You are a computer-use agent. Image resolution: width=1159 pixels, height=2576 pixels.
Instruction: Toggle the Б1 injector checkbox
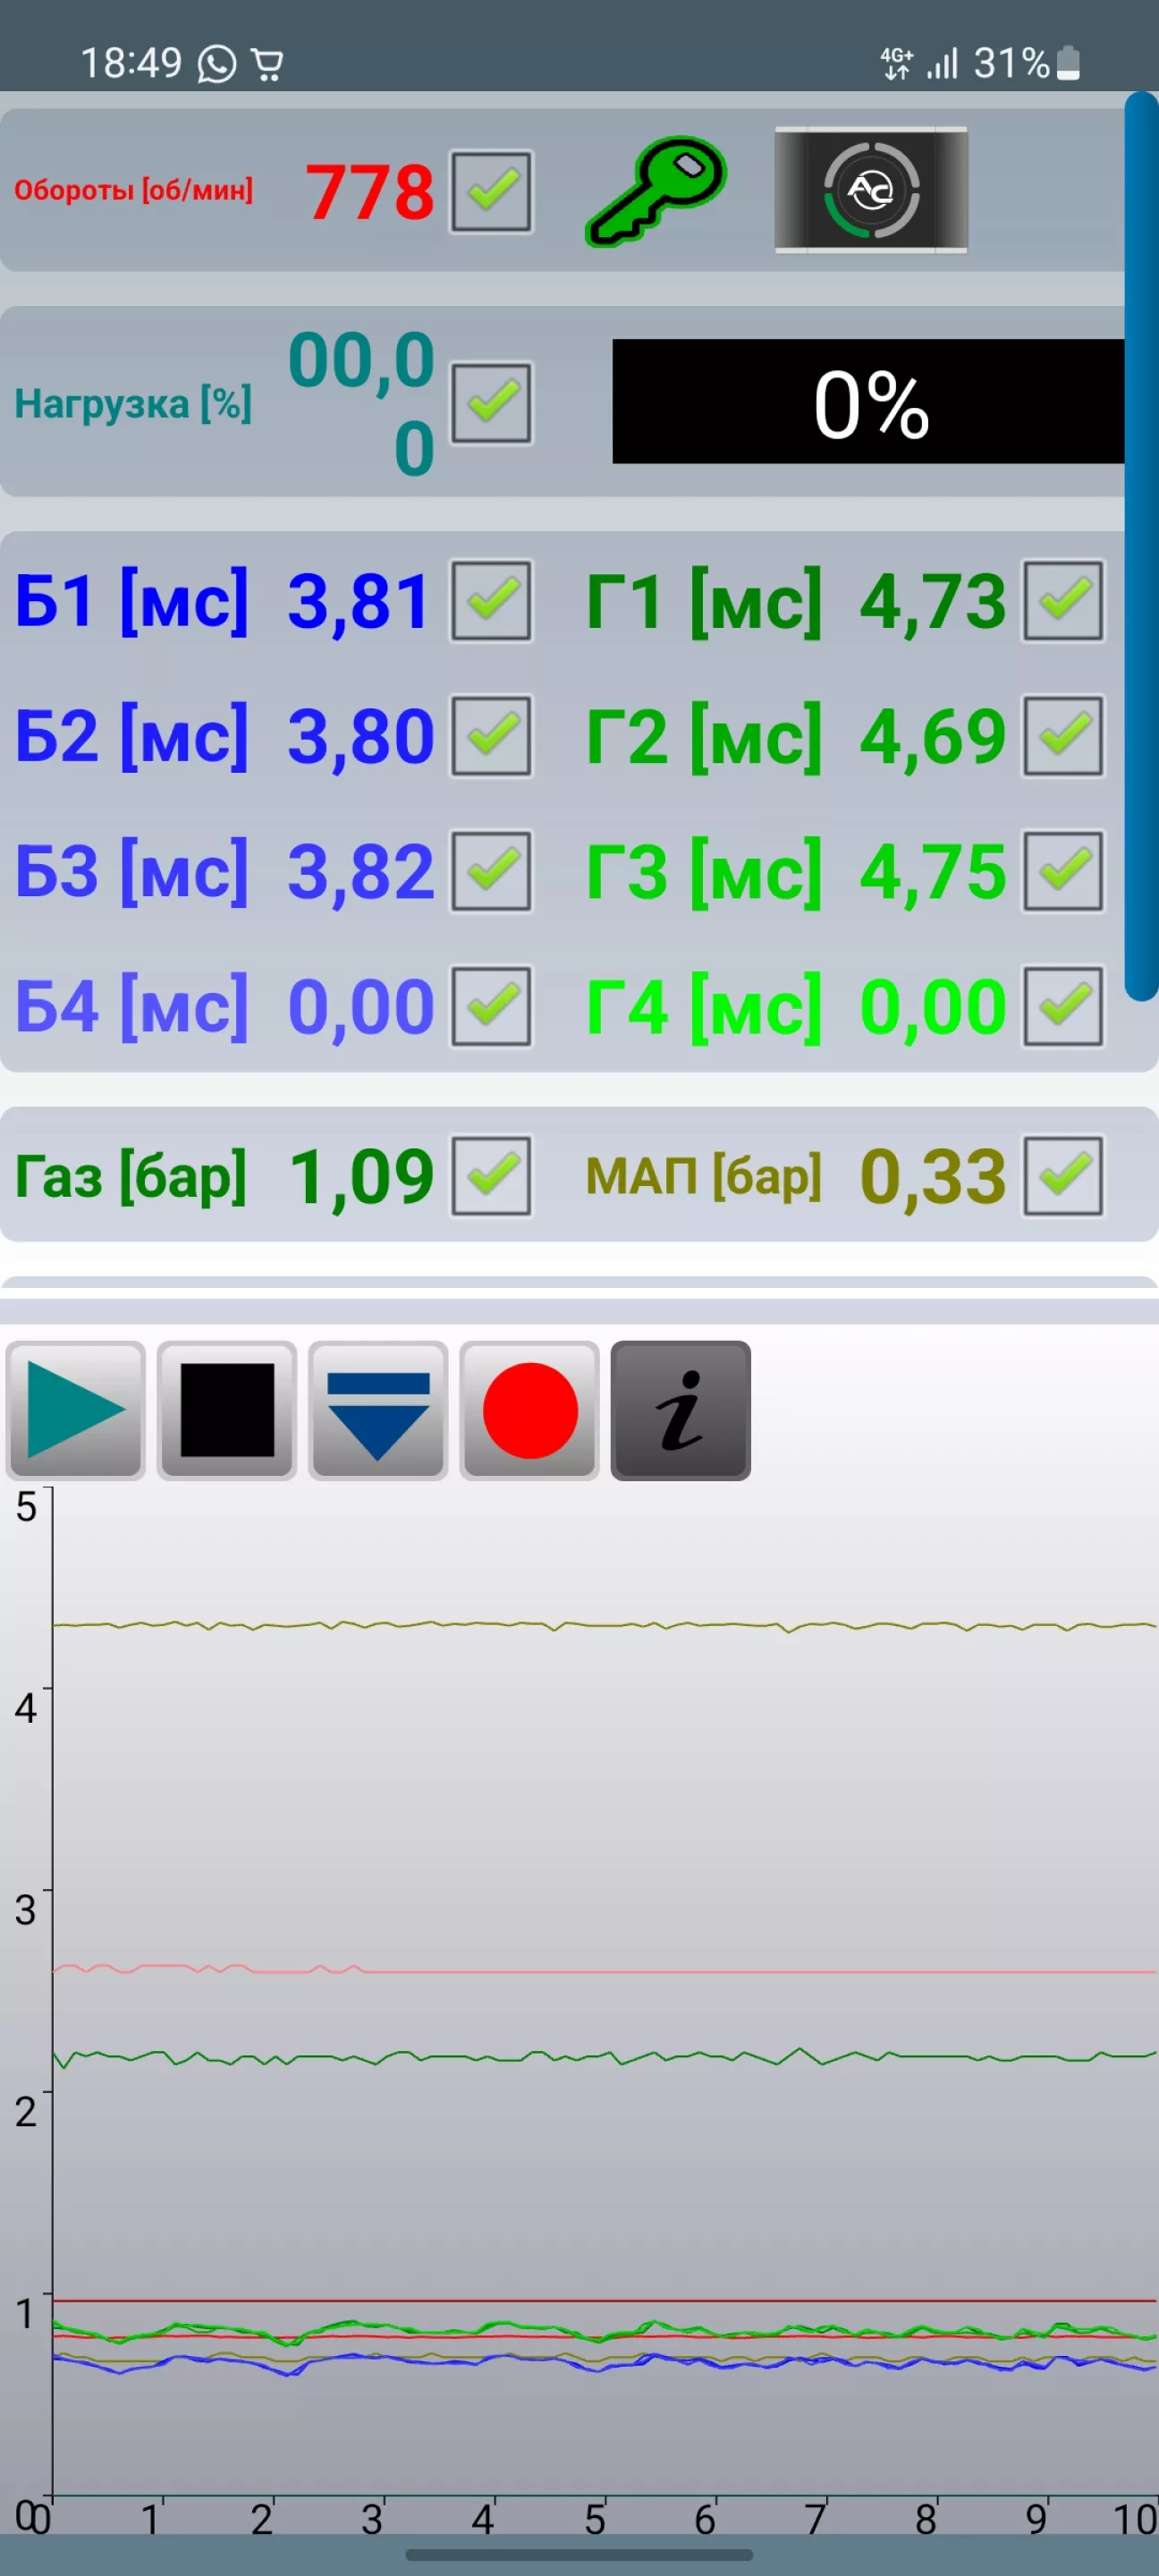491,600
